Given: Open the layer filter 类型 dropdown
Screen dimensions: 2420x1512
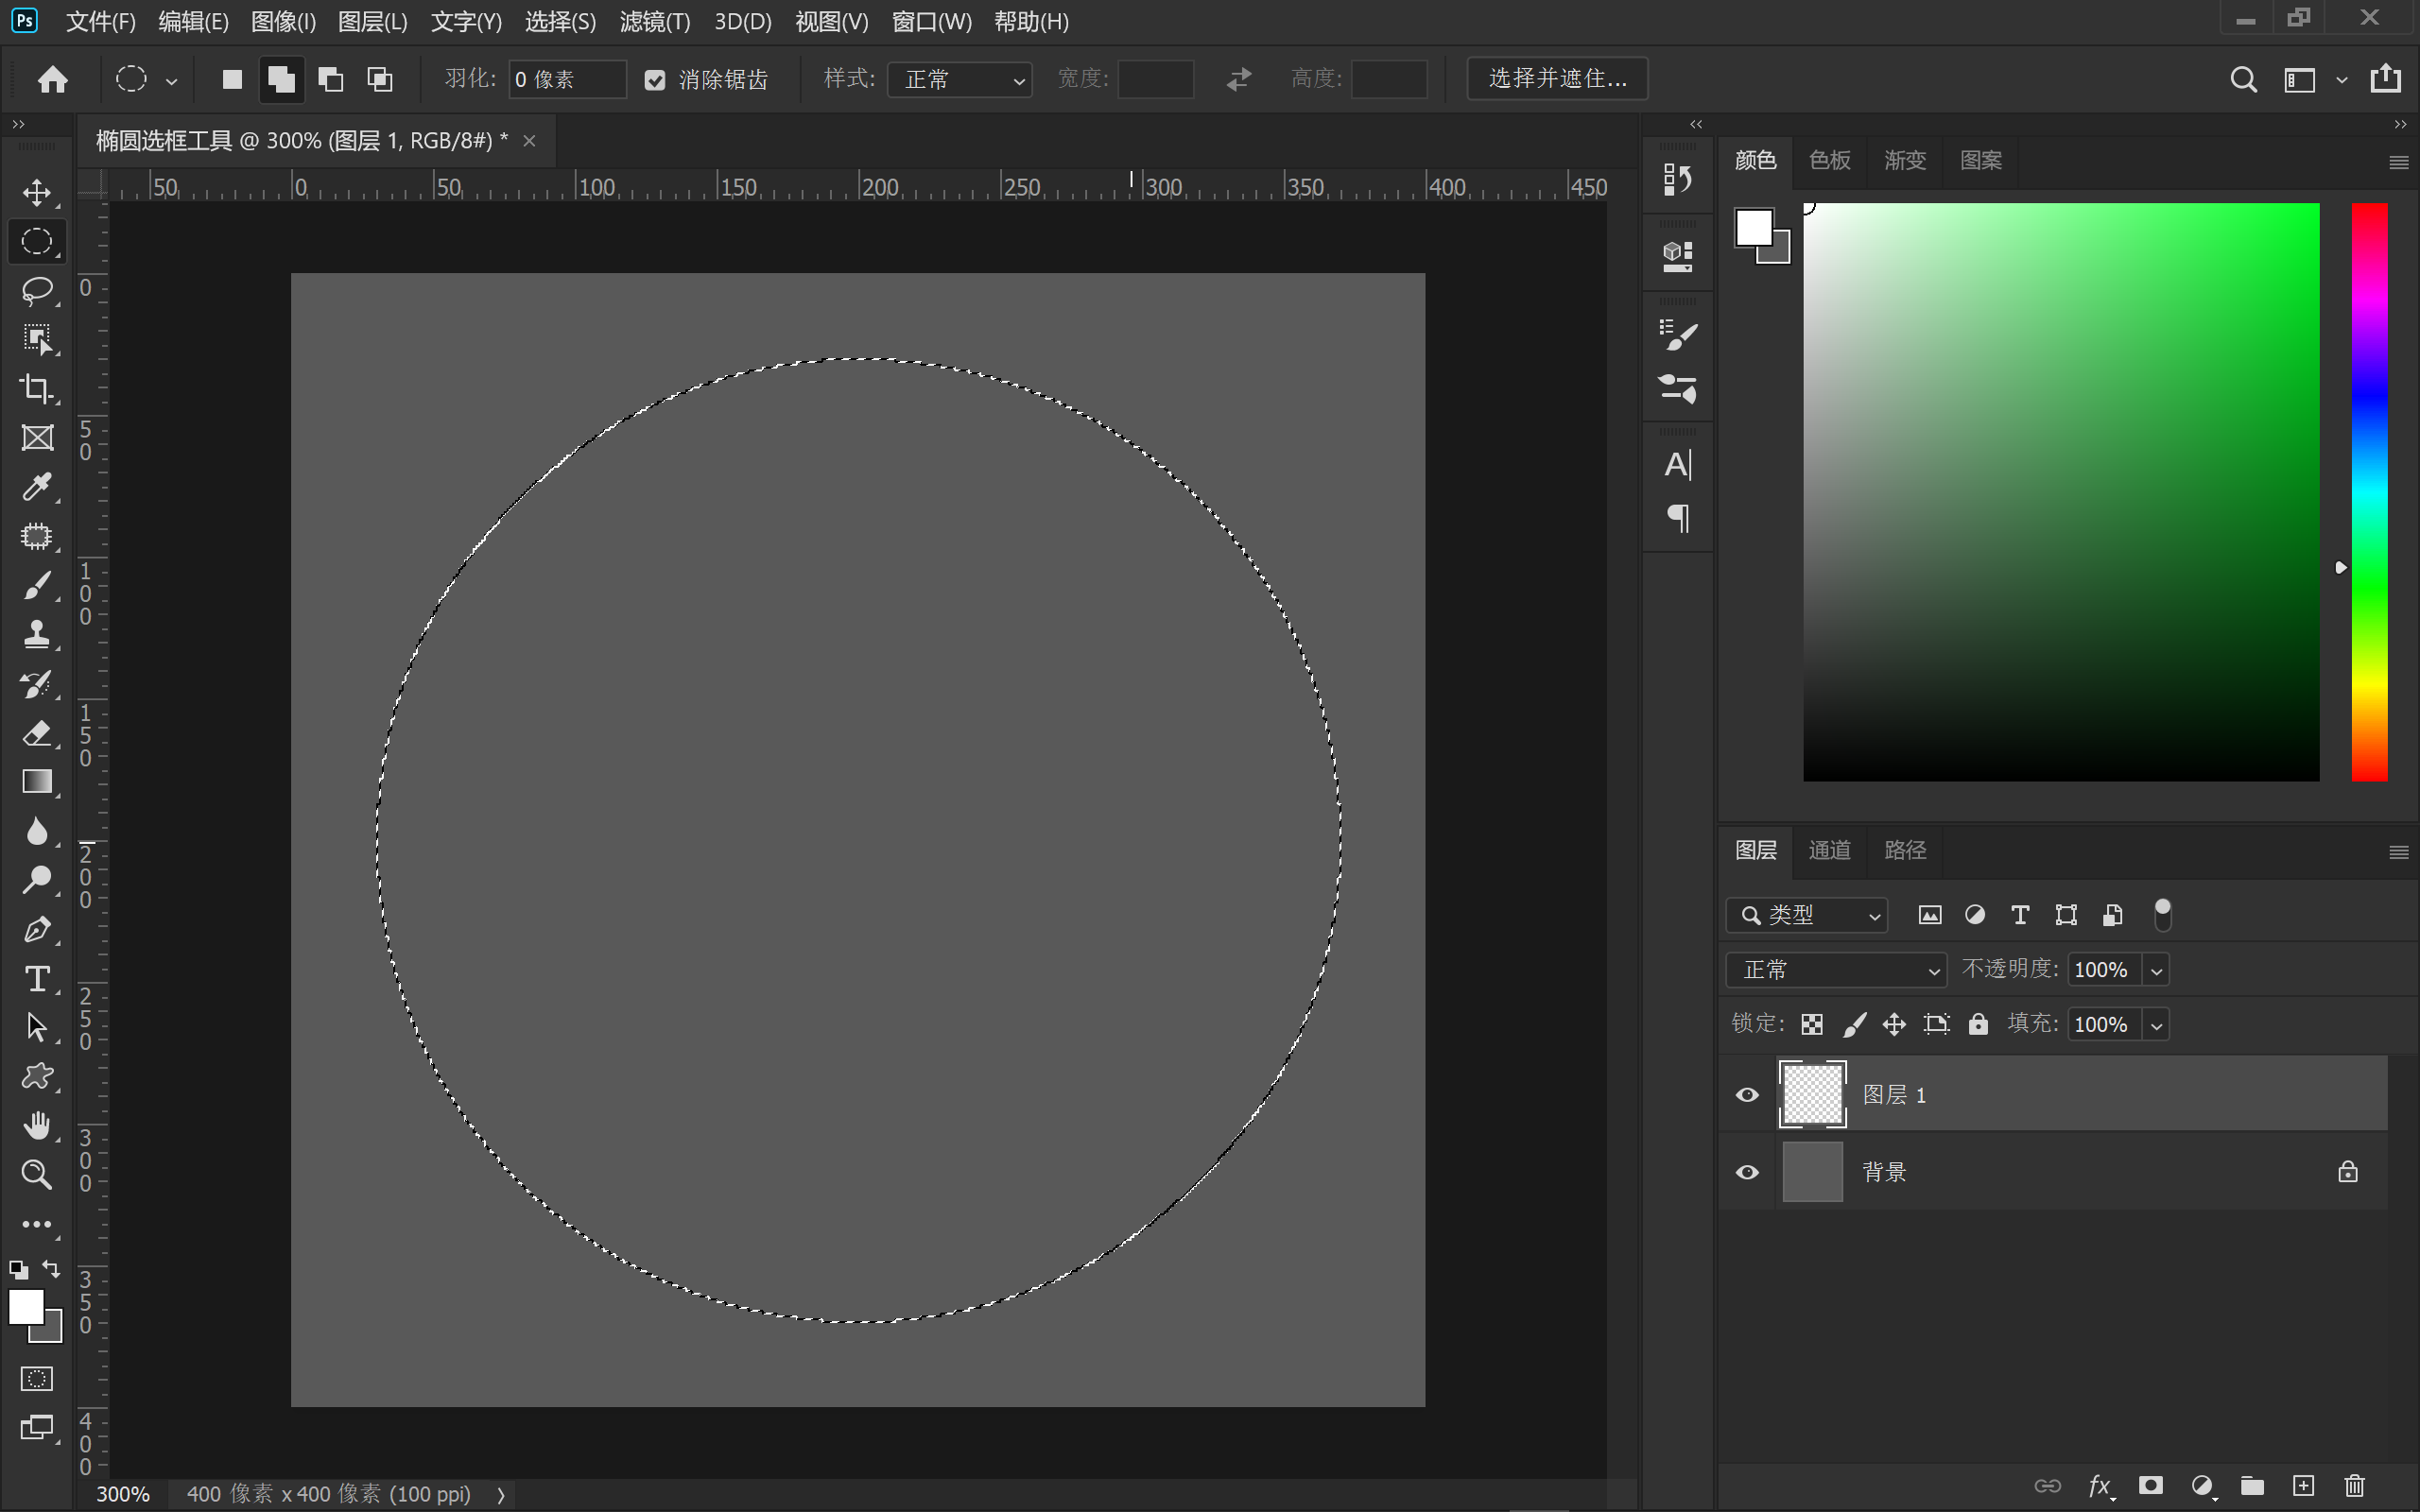Looking at the screenshot, I should [1806, 914].
